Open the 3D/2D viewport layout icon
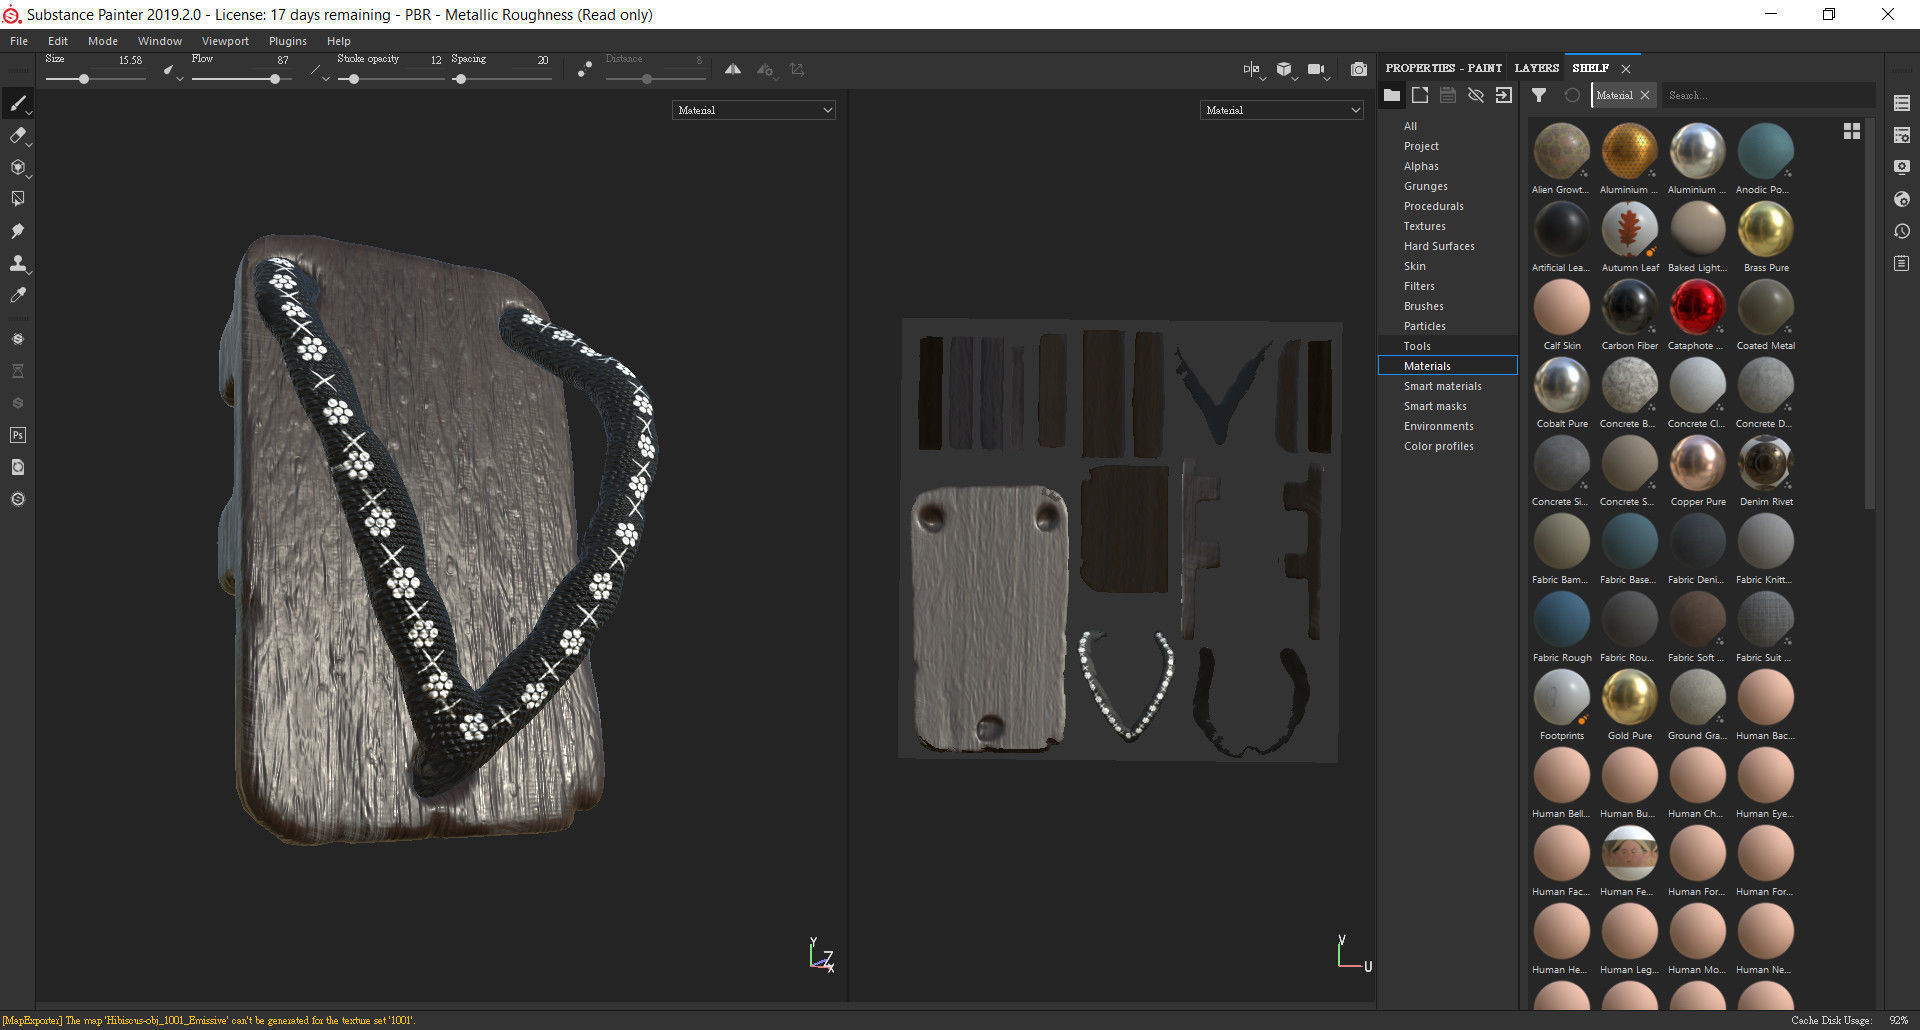Viewport: 1920px width, 1030px height. pos(1251,69)
